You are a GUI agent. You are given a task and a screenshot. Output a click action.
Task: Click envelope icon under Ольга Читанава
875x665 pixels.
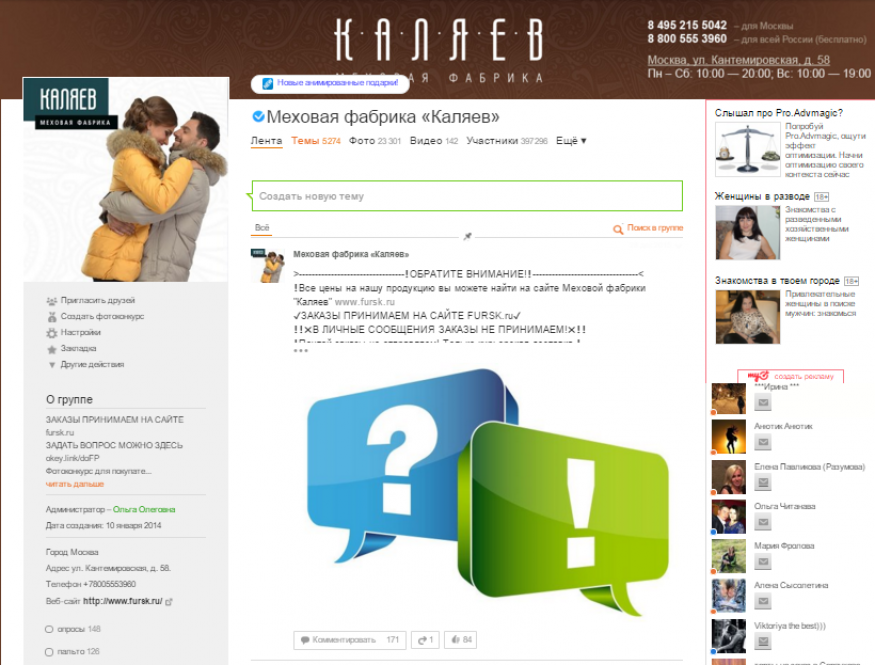(763, 522)
